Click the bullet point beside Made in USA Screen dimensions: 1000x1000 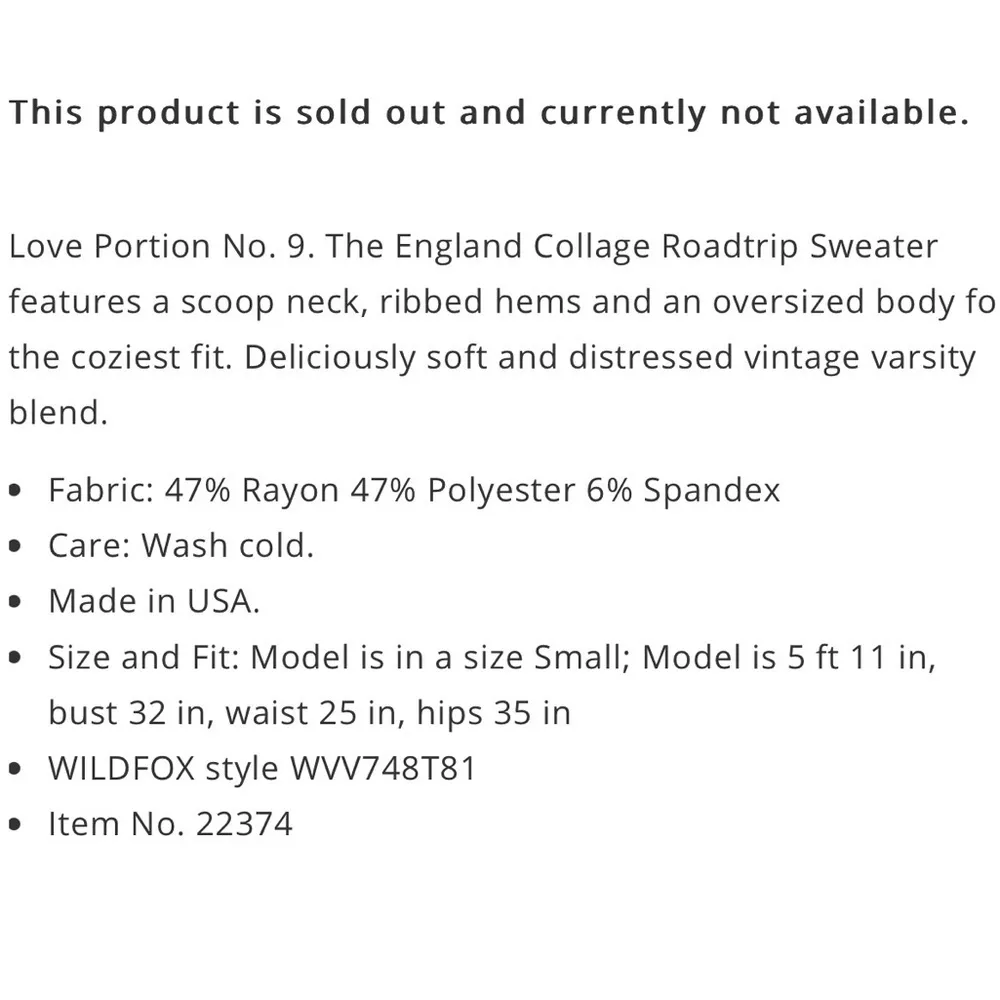15,602
